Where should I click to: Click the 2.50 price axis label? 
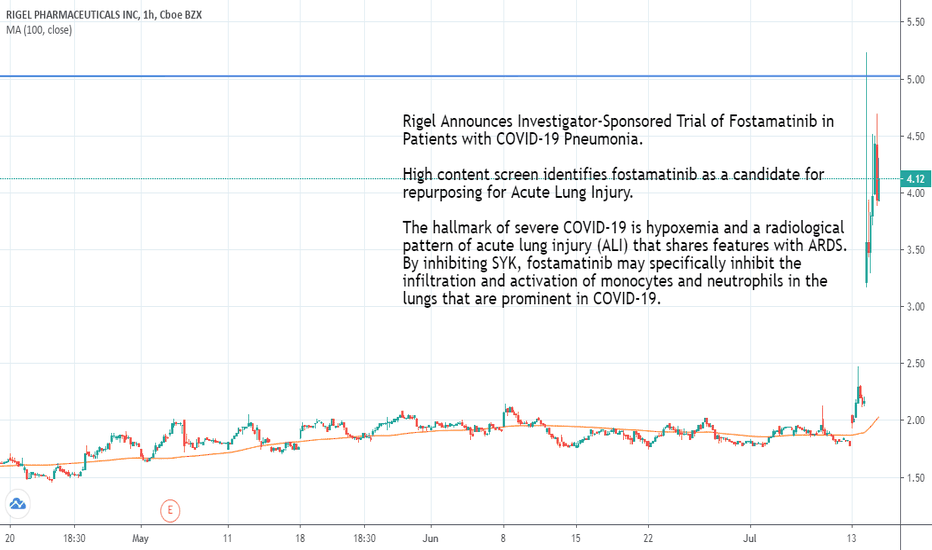point(915,363)
